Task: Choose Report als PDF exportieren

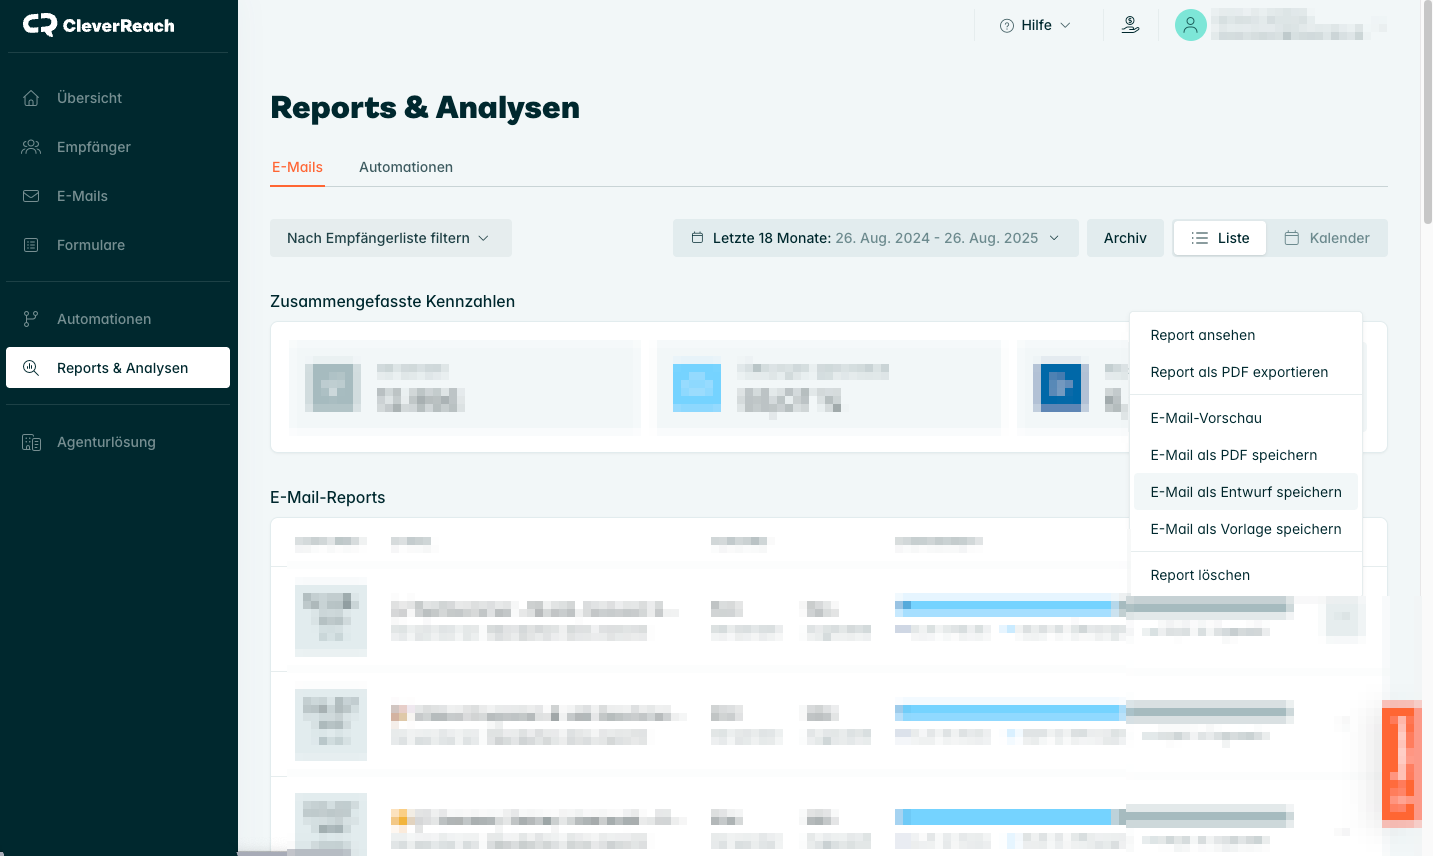Action: (1238, 372)
